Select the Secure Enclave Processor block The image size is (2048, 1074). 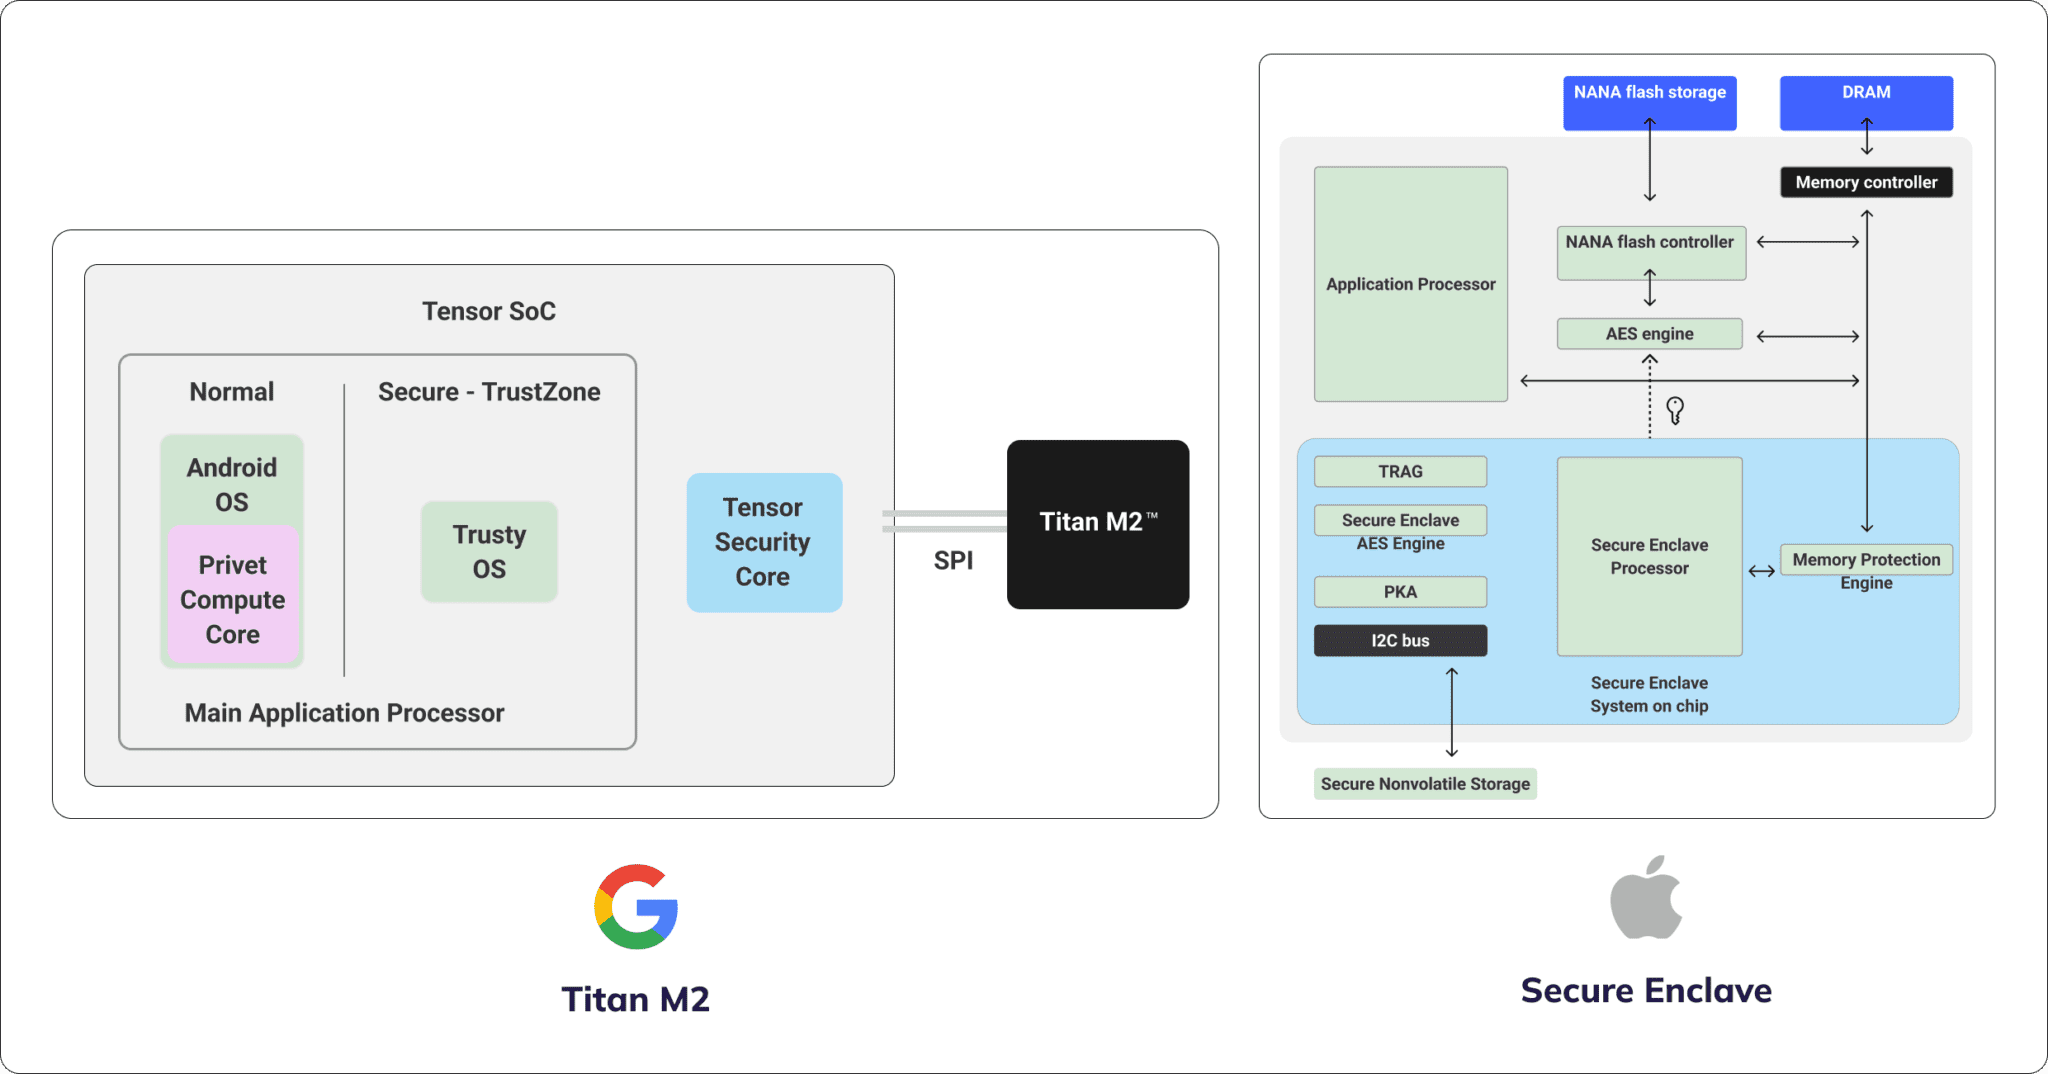pyautogui.click(x=1649, y=556)
